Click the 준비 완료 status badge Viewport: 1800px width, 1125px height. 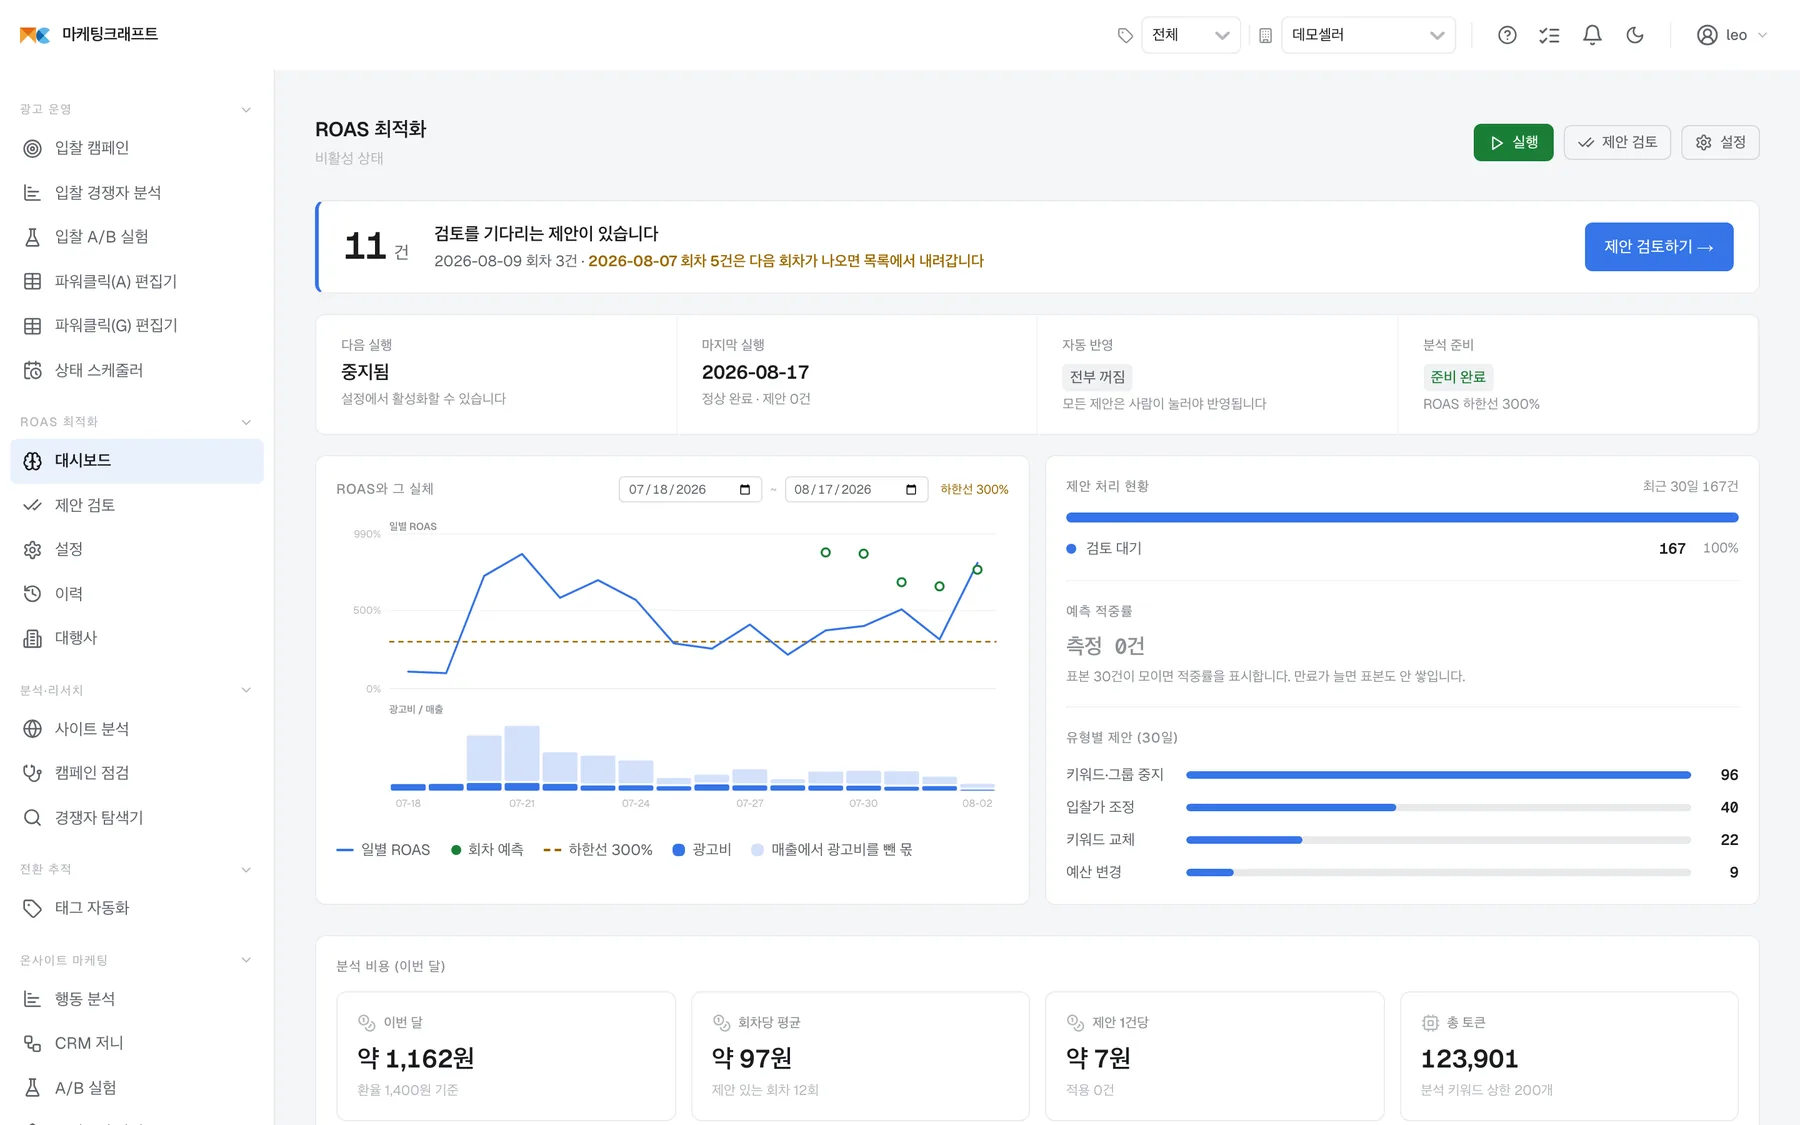(x=1458, y=377)
